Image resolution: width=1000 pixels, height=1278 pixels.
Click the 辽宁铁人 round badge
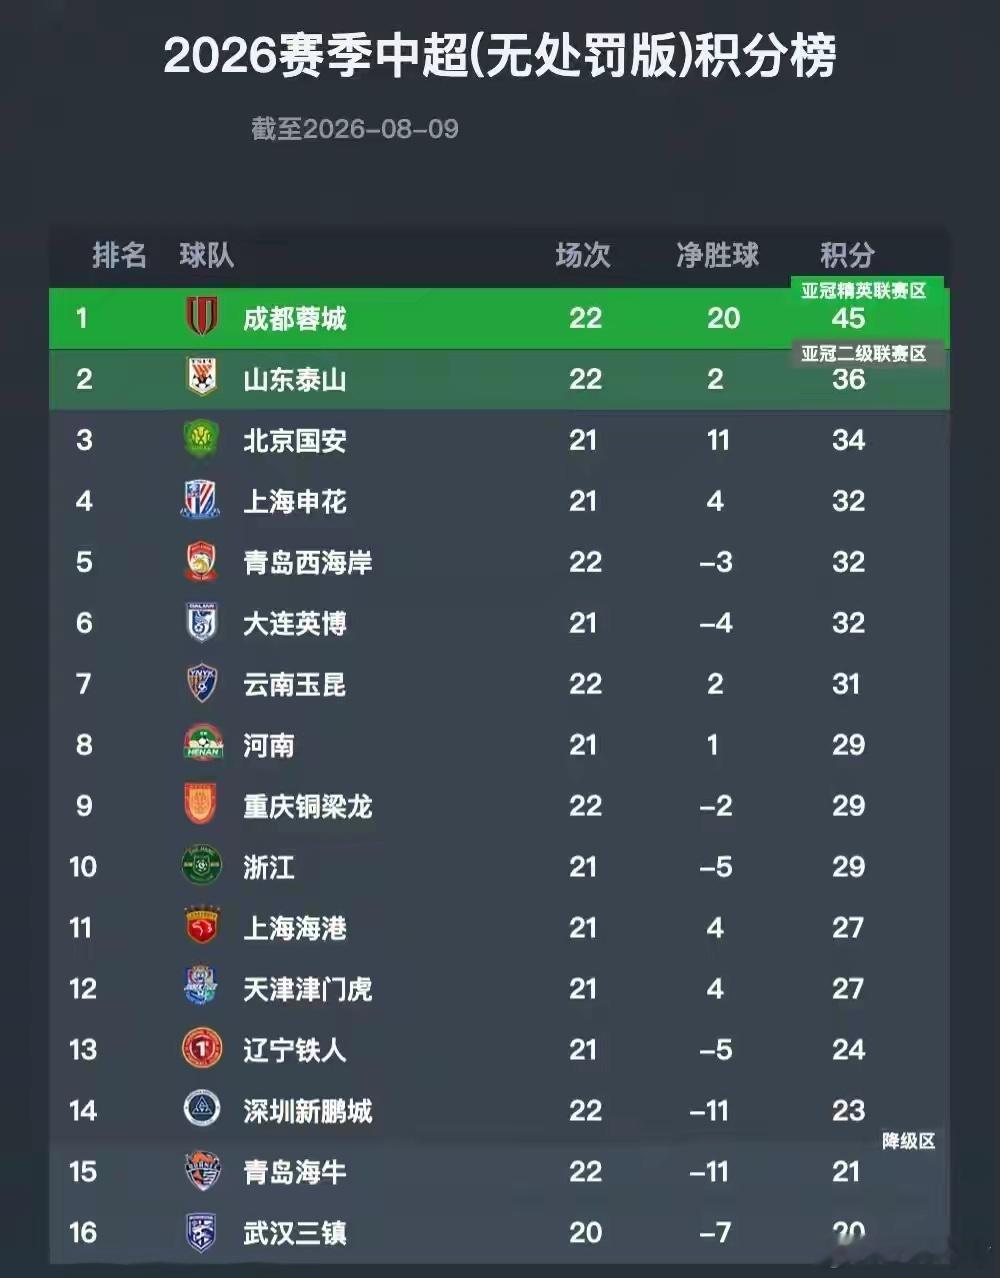click(x=202, y=1049)
